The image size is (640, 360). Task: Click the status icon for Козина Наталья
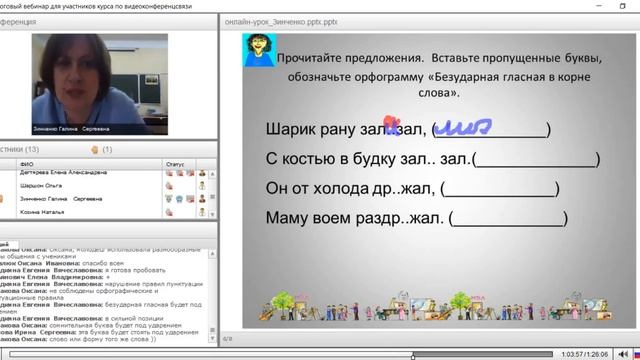coord(169,212)
